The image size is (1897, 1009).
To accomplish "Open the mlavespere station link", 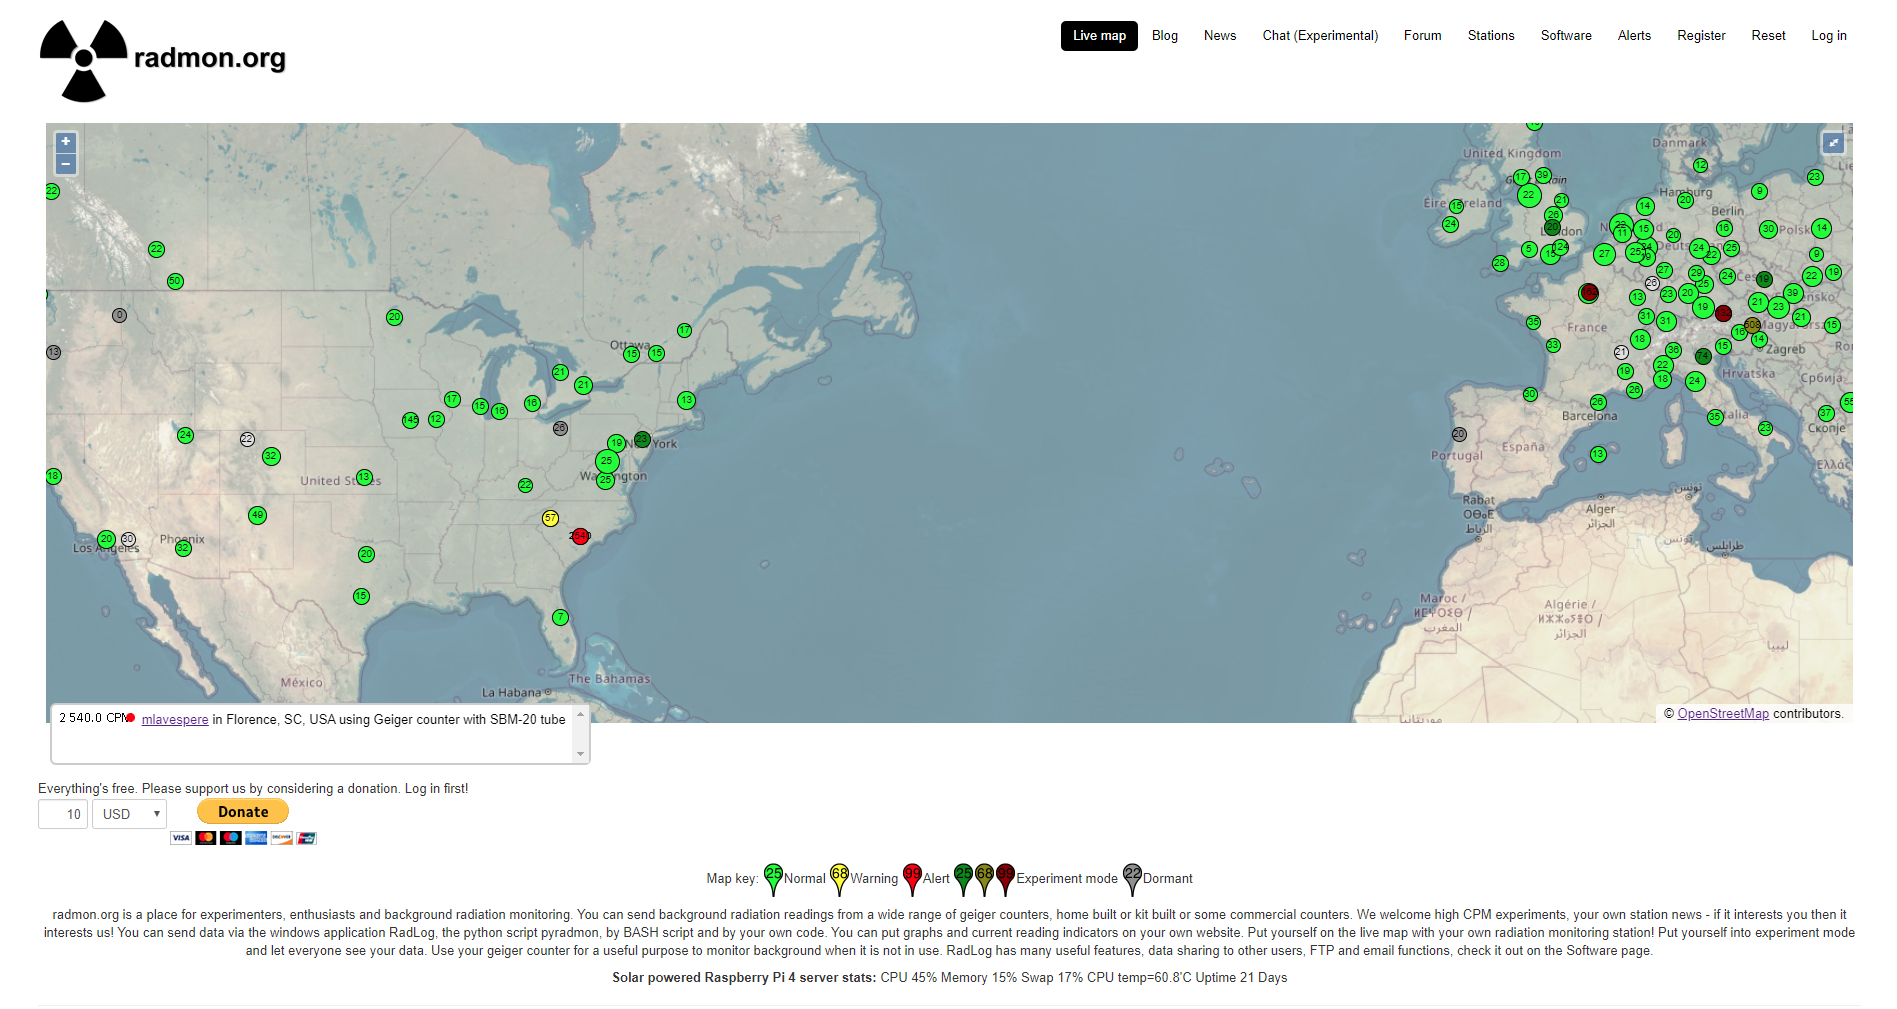I will (175, 719).
